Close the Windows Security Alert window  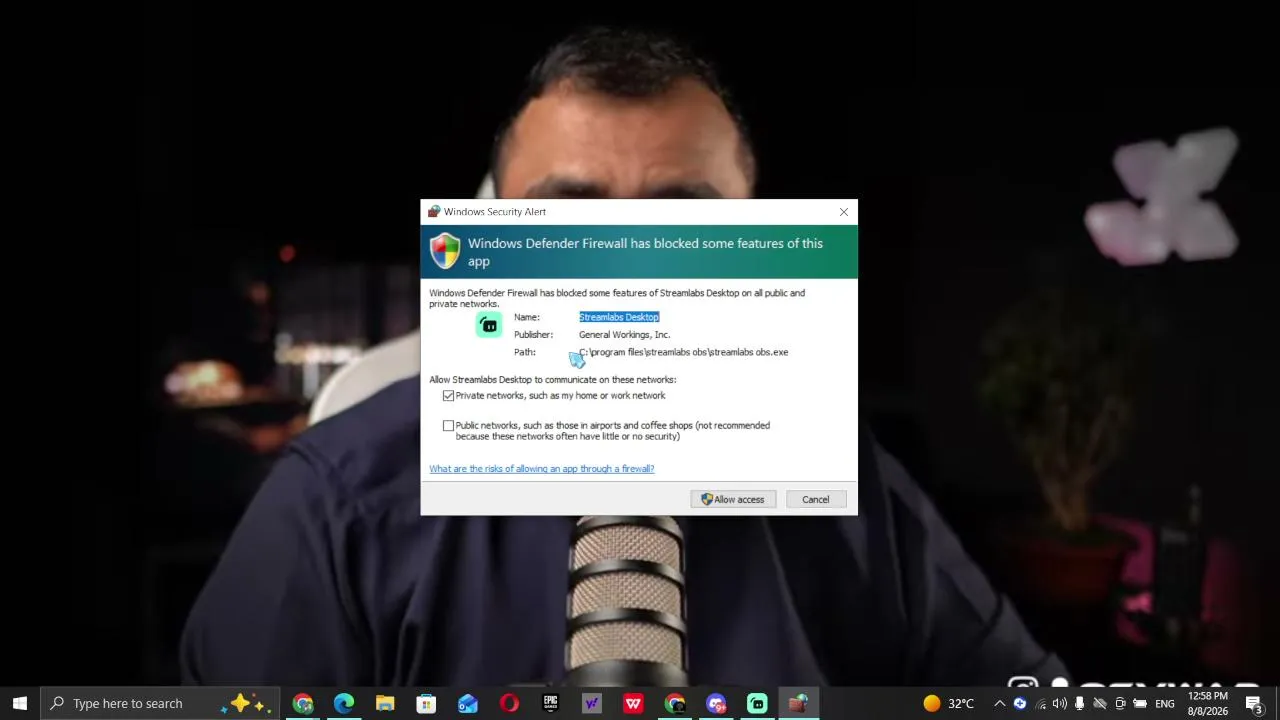[844, 212]
